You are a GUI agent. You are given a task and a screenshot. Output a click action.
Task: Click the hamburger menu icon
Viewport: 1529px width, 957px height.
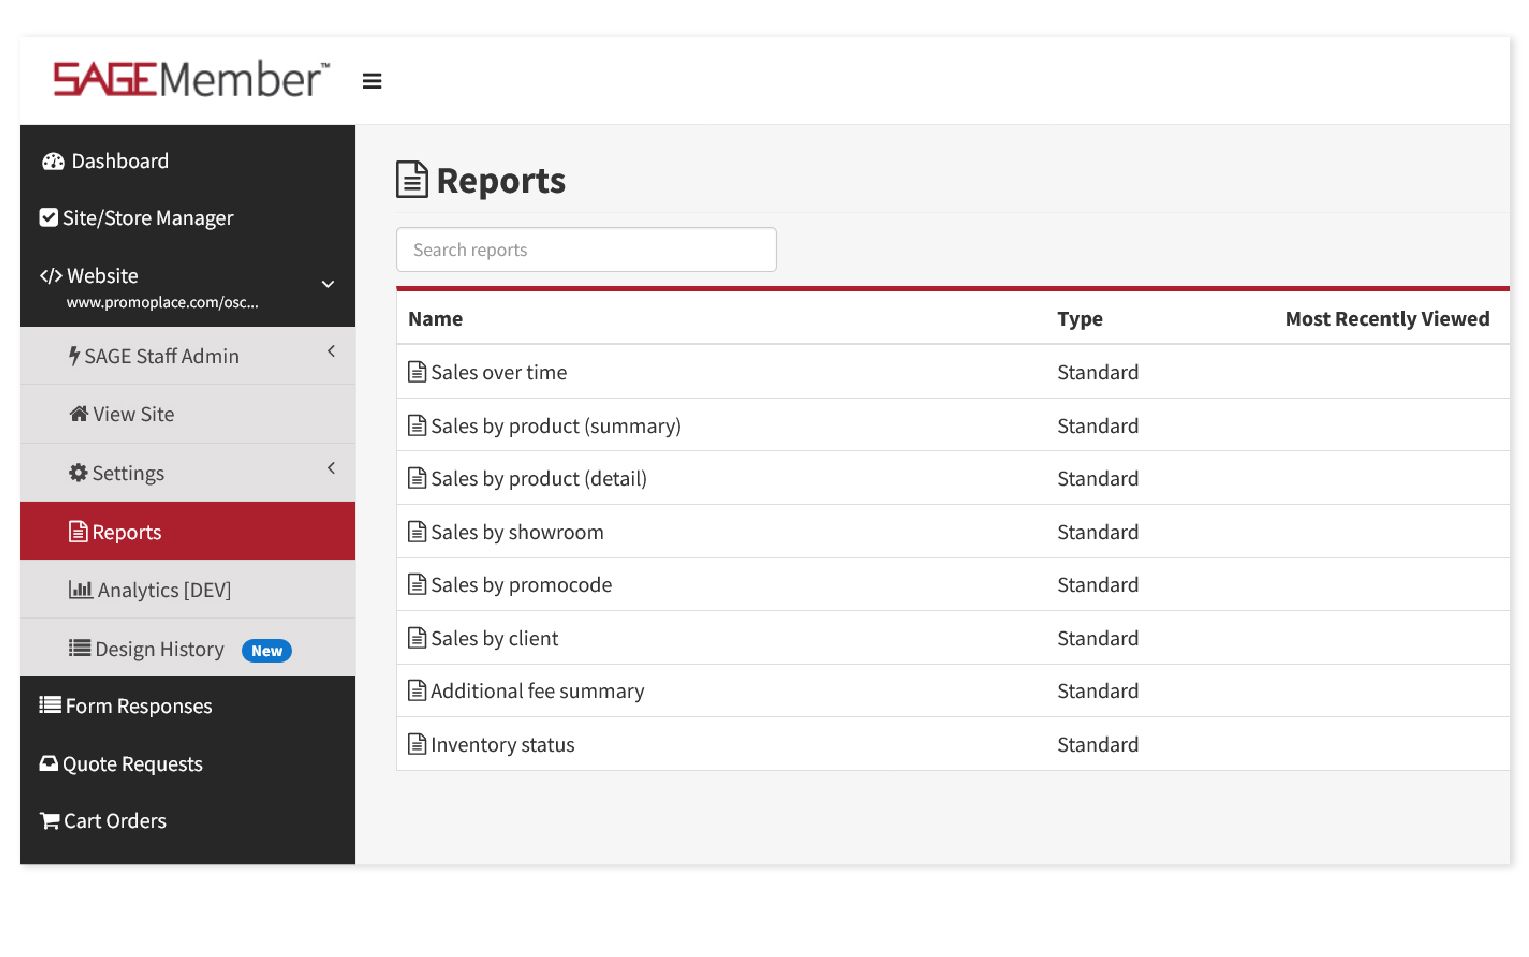372,82
